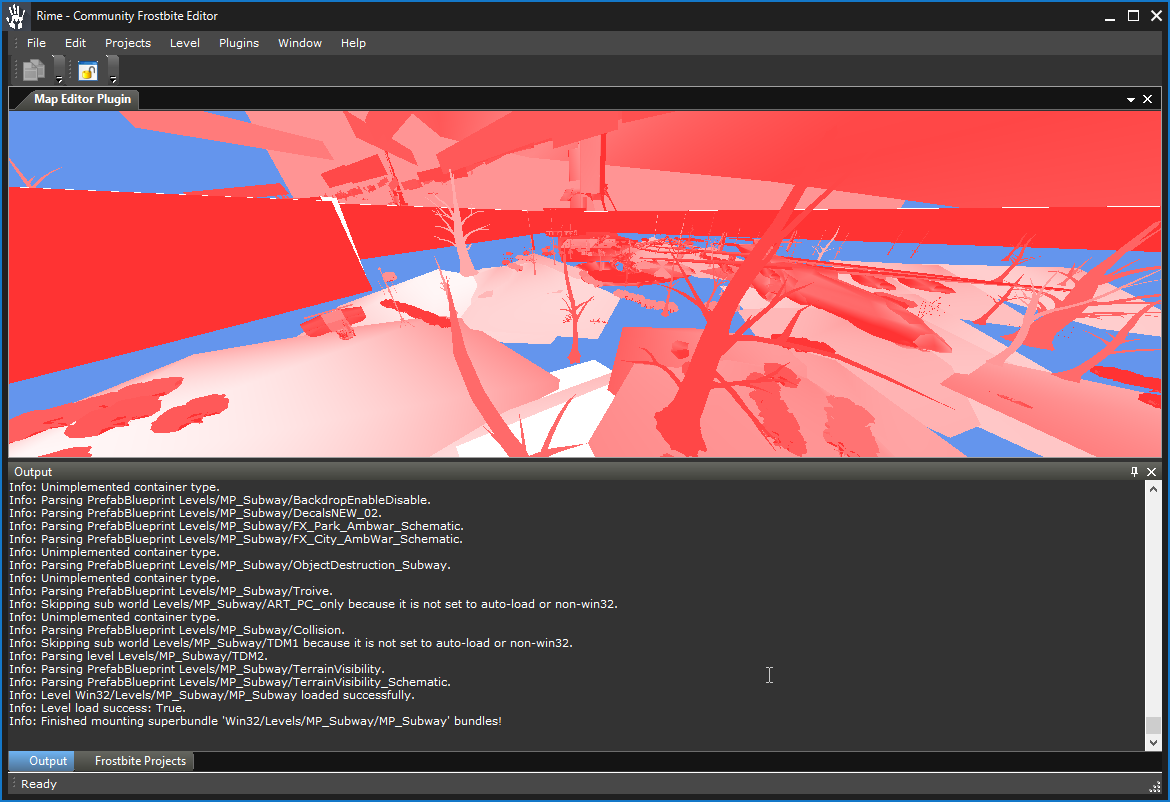Click the grayed copy documents toolbar icon
The height and width of the screenshot is (802, 1170).
coord(34,71)
